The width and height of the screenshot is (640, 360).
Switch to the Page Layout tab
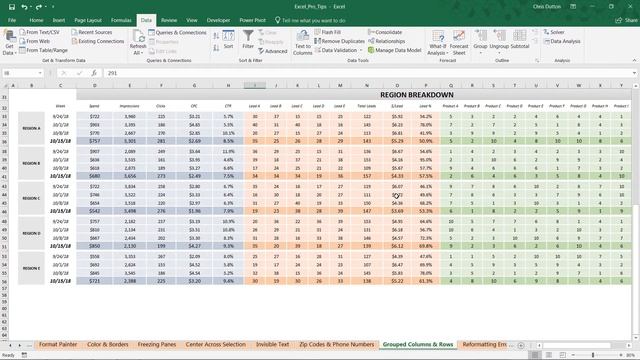click(88, 20)
